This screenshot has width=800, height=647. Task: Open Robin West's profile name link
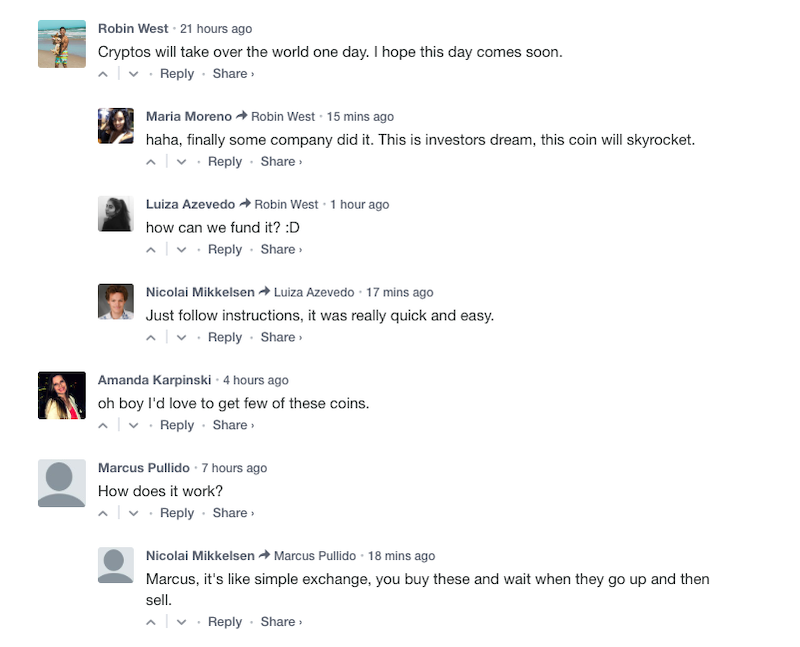click(133, 29)
